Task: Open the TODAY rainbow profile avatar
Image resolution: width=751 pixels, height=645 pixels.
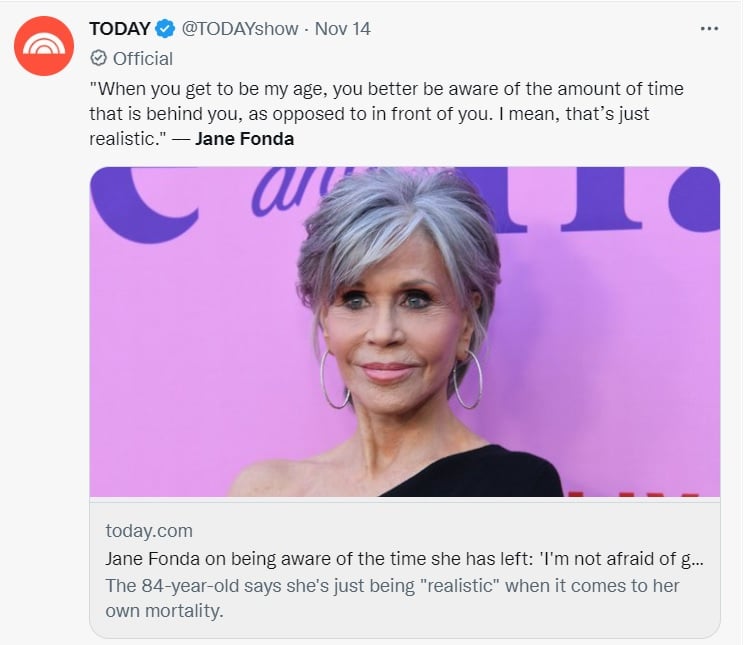Action: 44,46
